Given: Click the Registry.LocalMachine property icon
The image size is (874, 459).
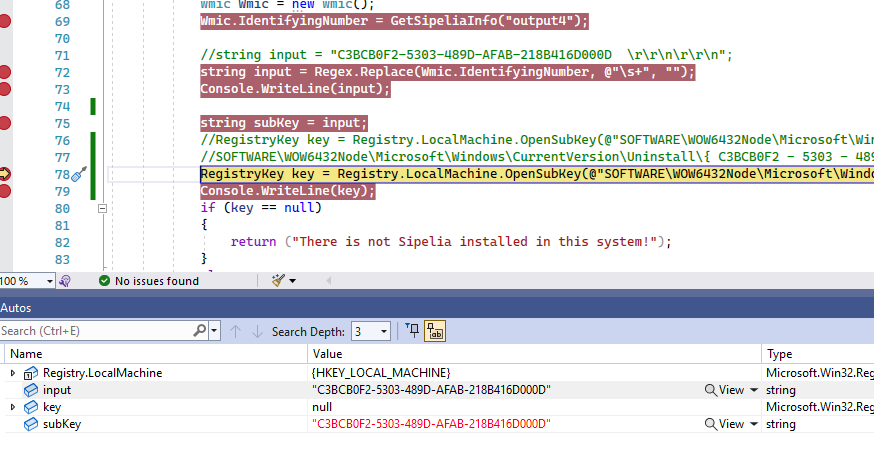Looking at the screenshot, I should (x=31, y=373).
